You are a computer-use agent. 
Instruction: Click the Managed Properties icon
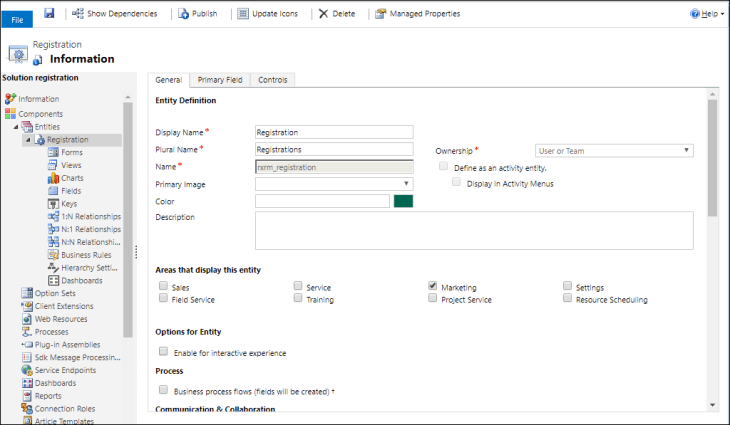pyautogui.click(x=380, y=14)
